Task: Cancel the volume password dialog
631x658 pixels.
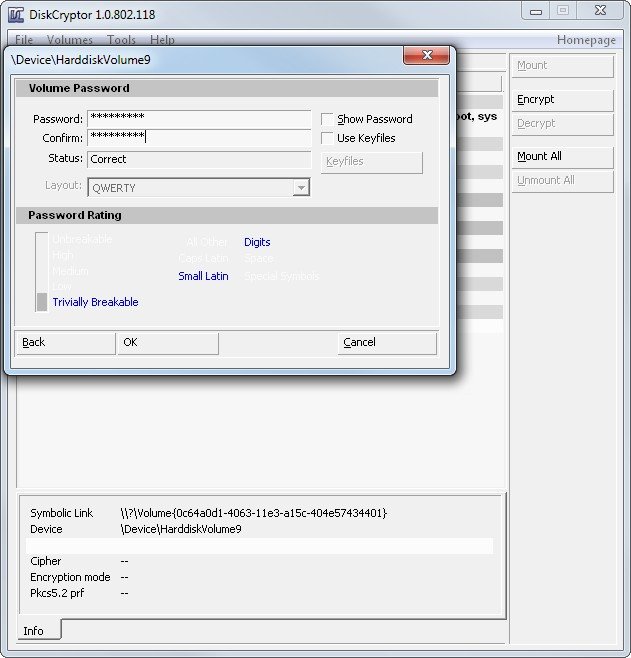Action: click(x=387, y=343)
